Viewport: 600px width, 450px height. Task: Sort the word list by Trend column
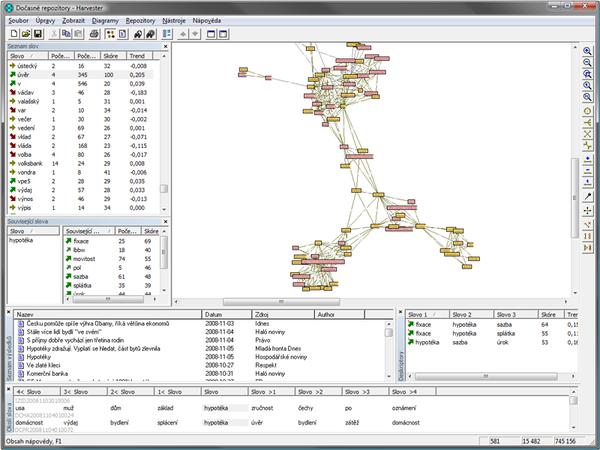click(139, 56)
